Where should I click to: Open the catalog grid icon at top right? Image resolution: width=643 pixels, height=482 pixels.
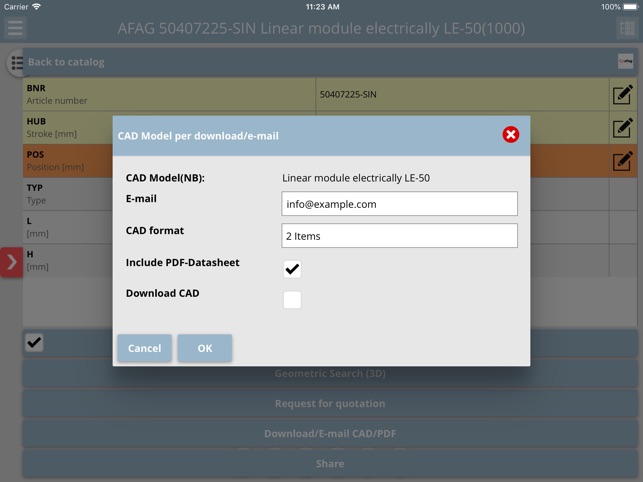627,28
